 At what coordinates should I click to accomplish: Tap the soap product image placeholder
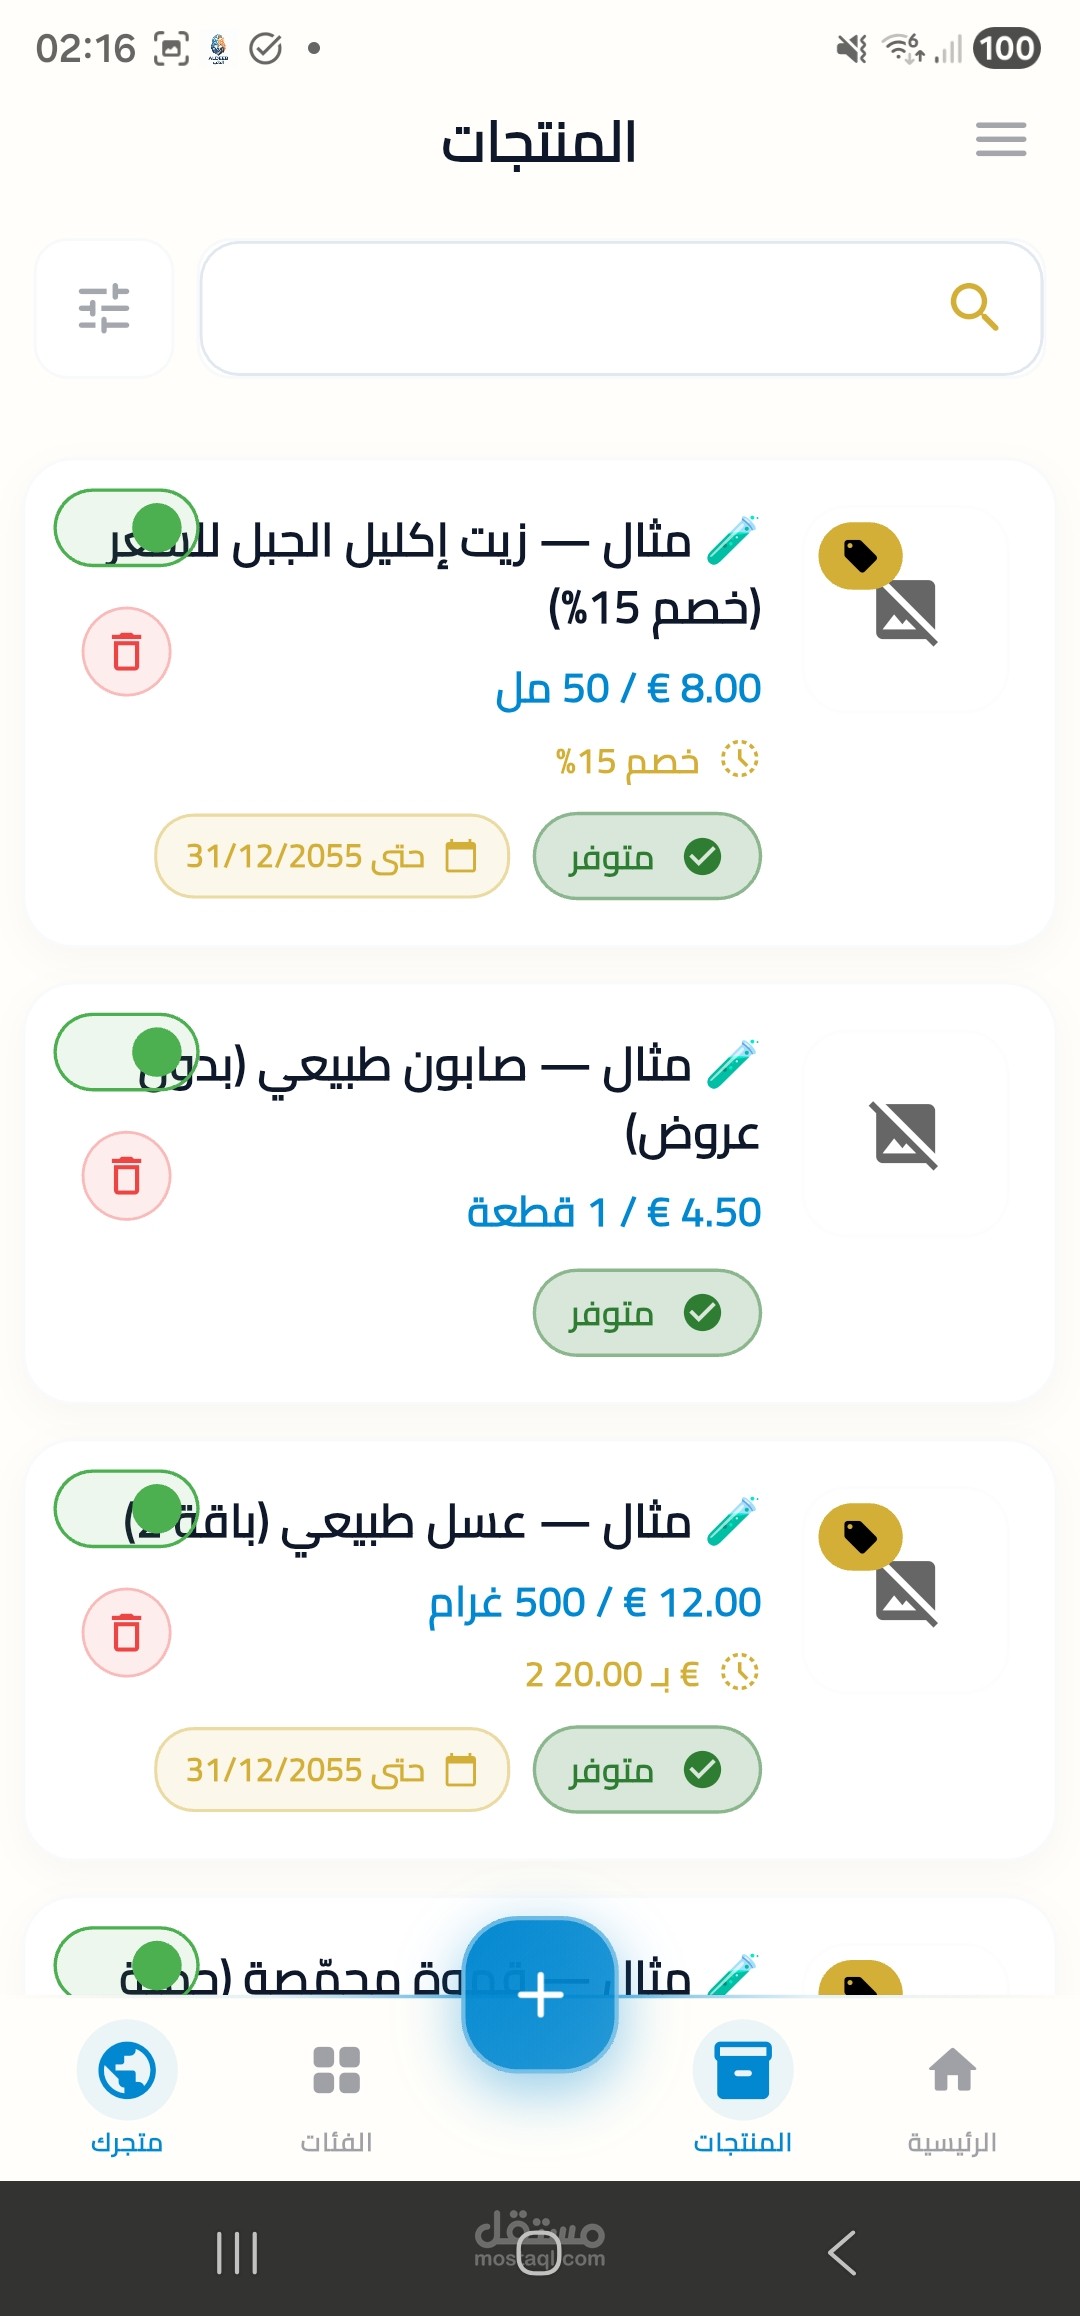click(906, 1134)
